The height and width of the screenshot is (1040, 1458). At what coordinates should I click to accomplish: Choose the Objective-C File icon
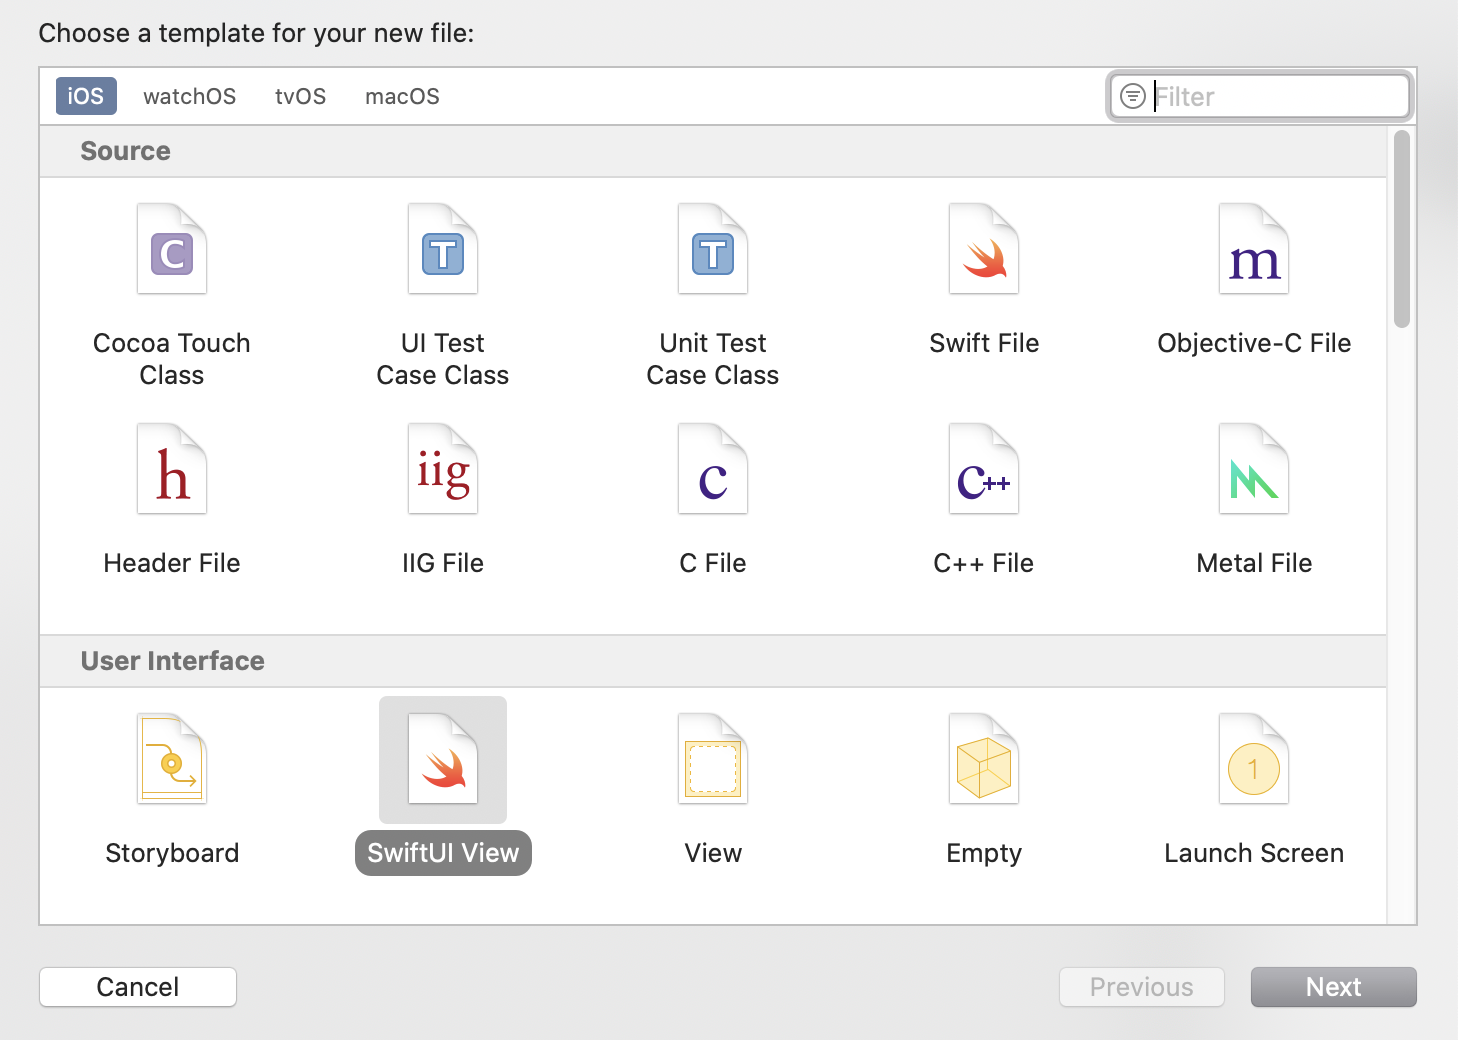pyautogui.click(x=1254, y=249)
